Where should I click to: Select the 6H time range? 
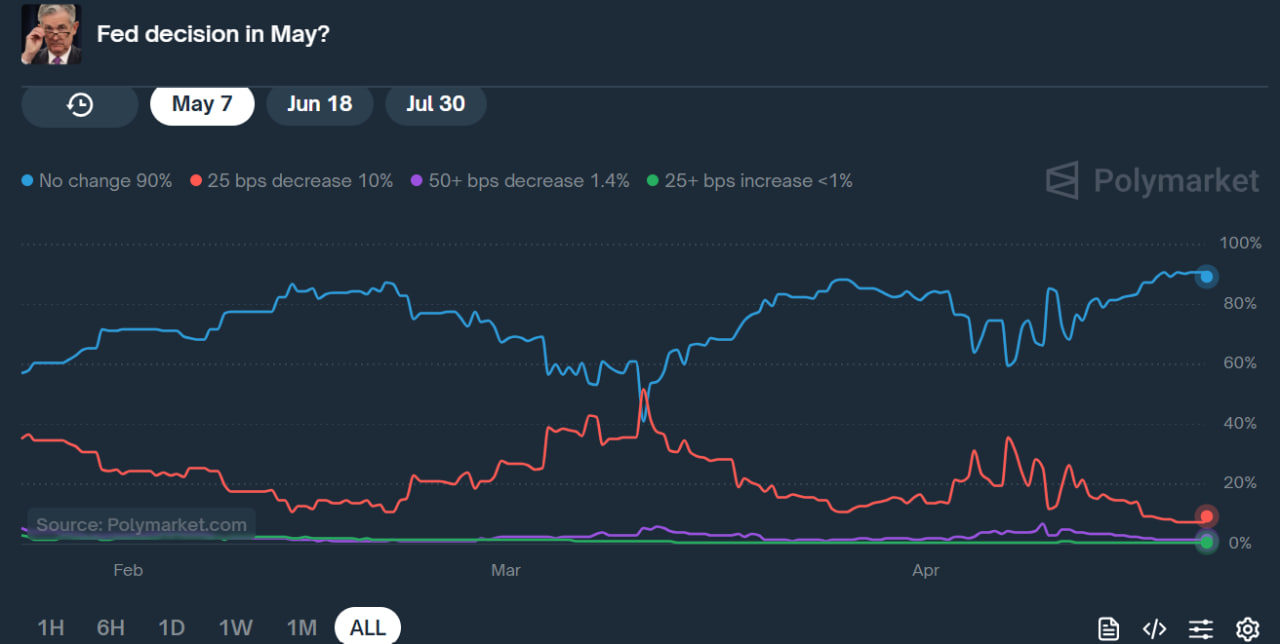pos(111,628)
